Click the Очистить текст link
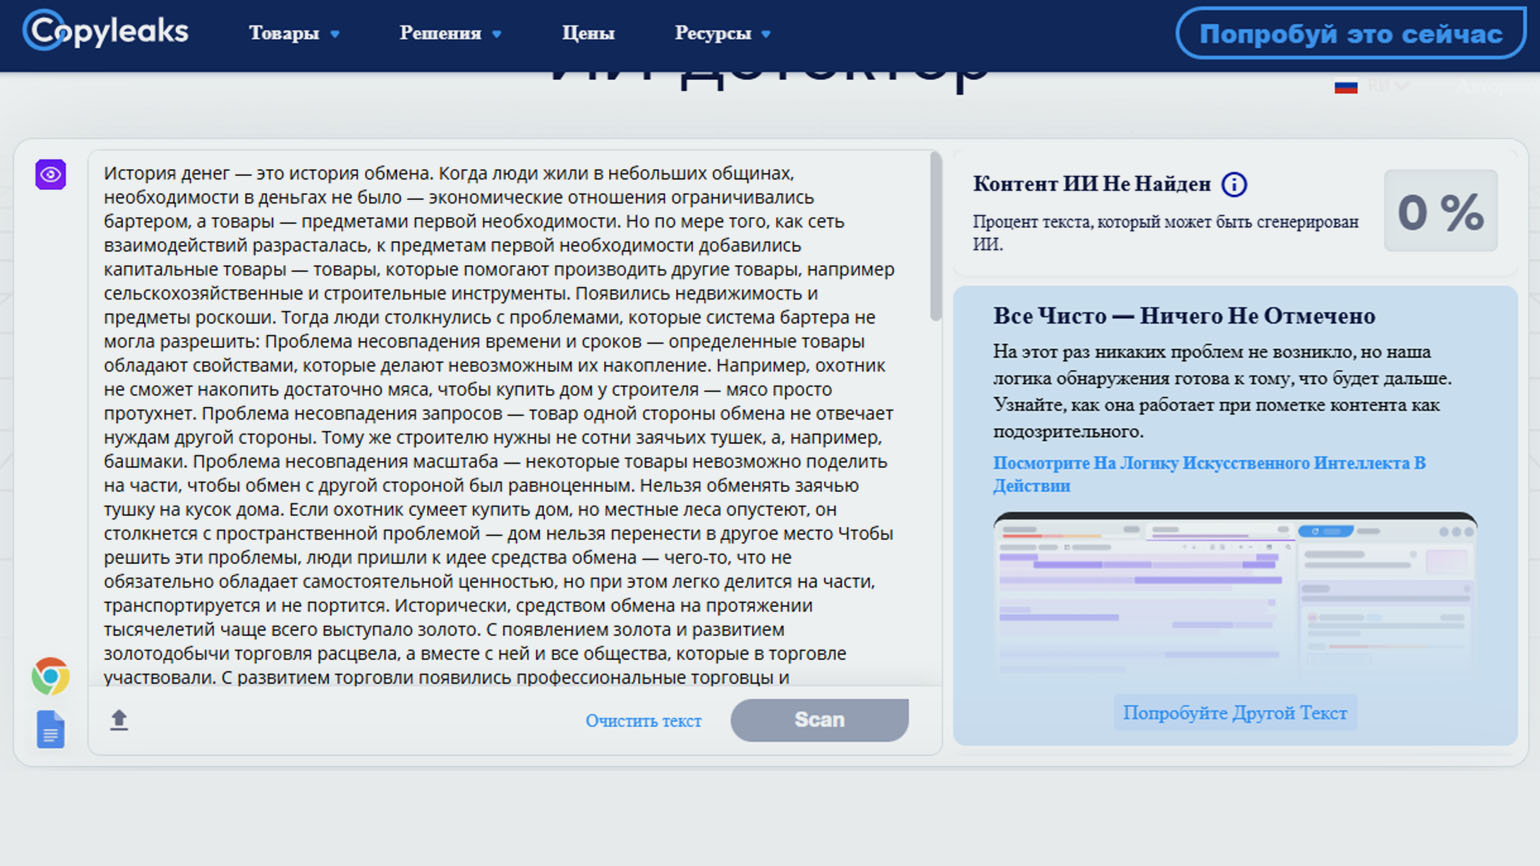1540x866 pixels. 643,721
